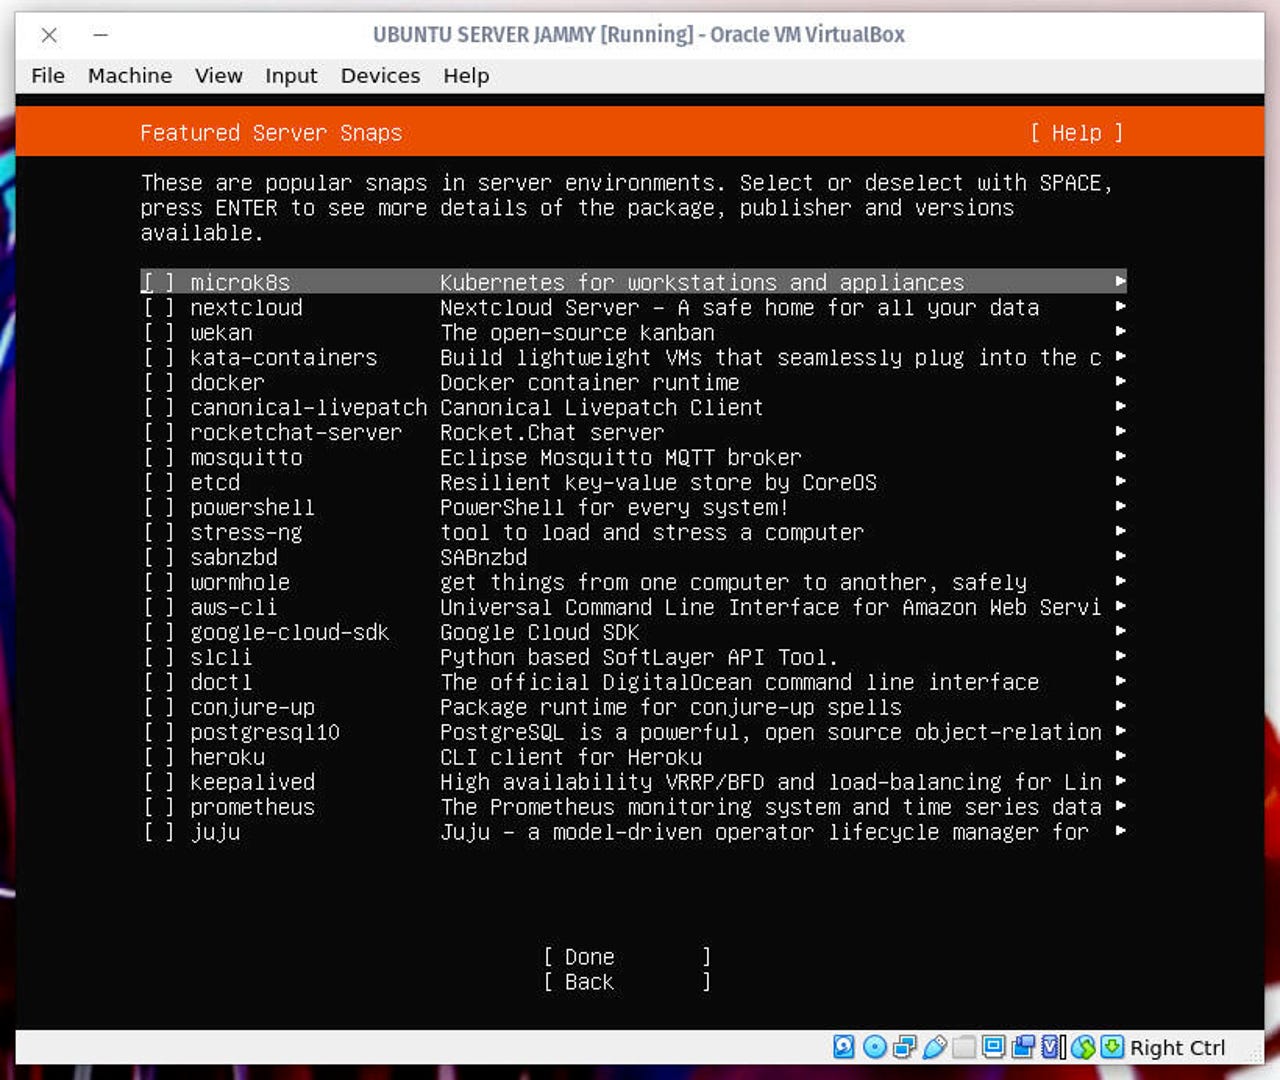
Task: Show details arrow for keepalived row
Action: tap(1120, 781)
